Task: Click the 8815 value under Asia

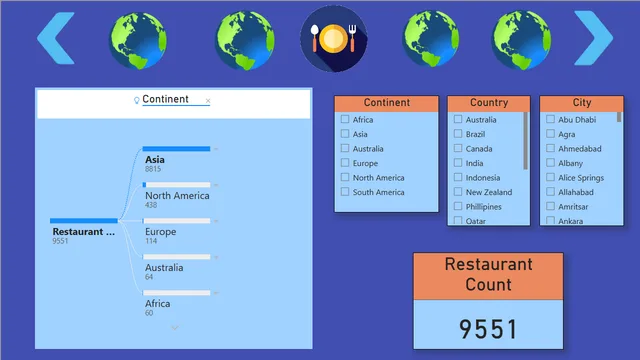Action: pos(153,169)
